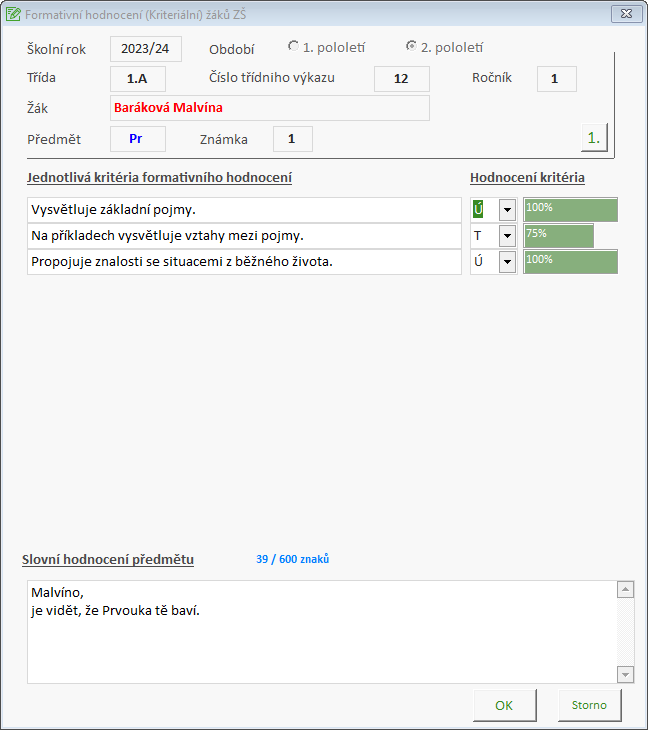Click the Školní rok field 2023/24
Screen dimensions: 648x730
(x=146, y=49)
